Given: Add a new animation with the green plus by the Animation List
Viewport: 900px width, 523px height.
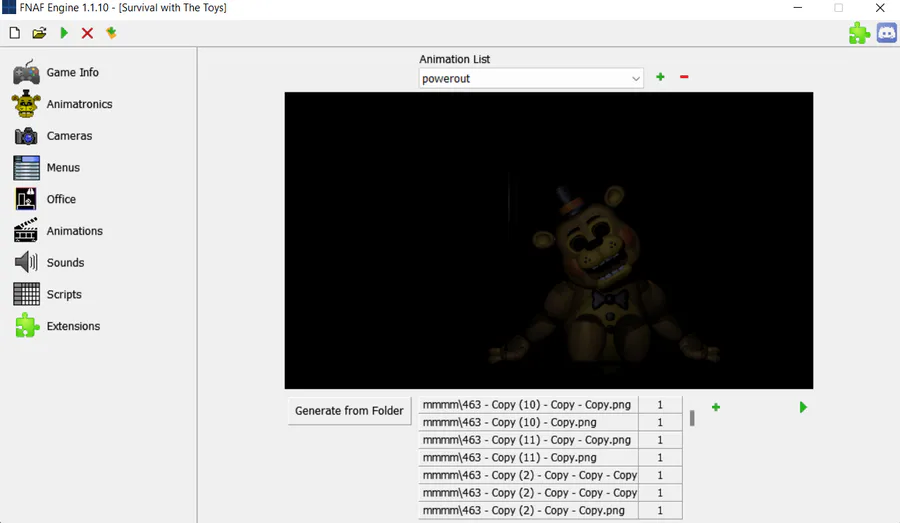Looking at the screenshot, I should [660, 77].
